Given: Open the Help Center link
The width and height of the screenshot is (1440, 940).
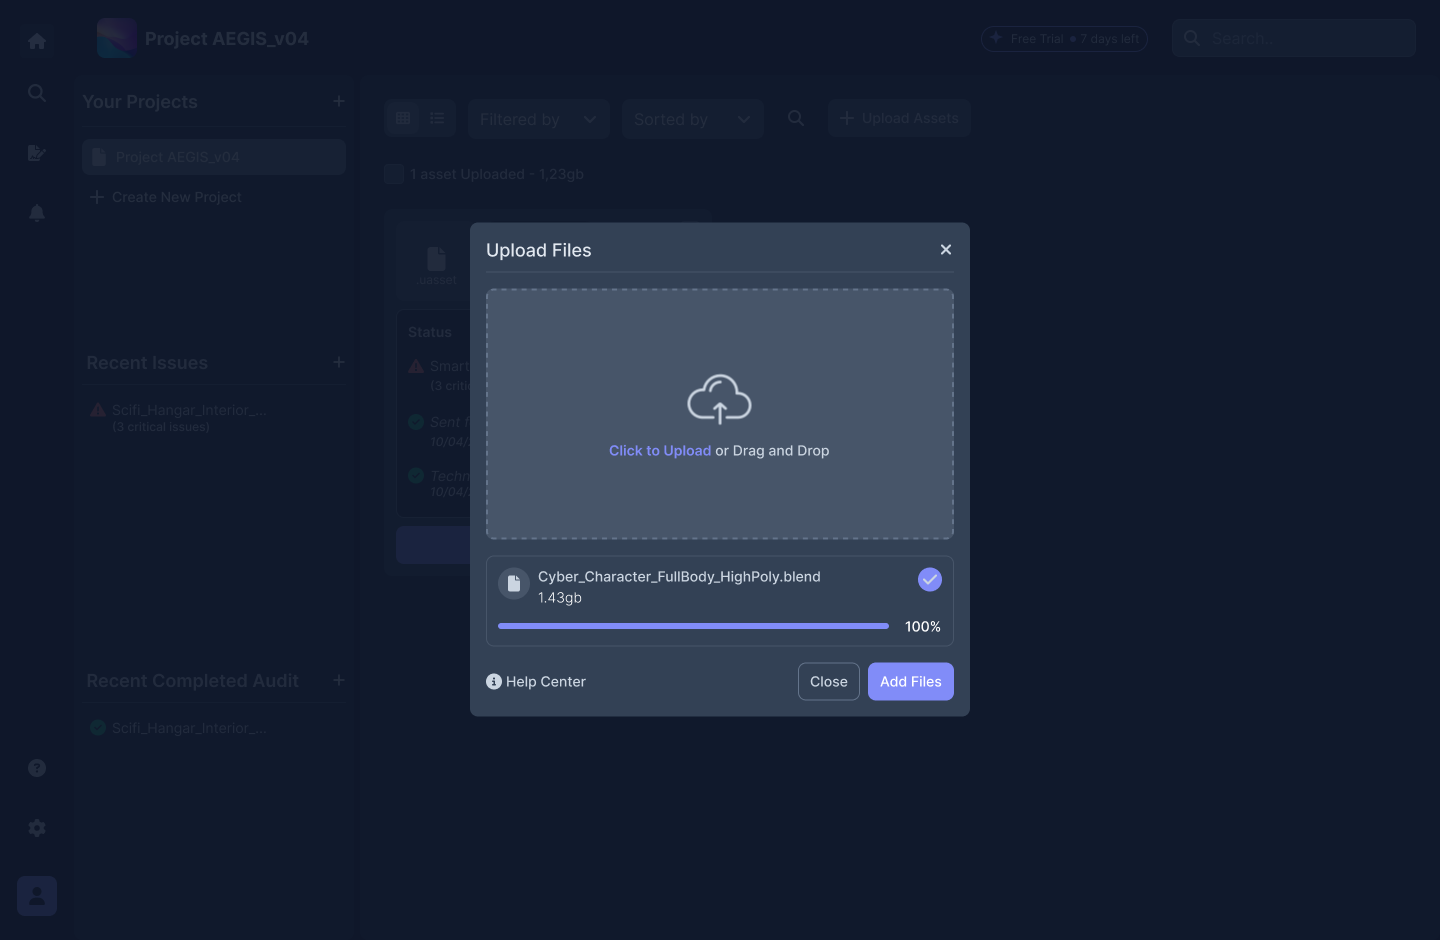Looking at the screenshot, I should coord(536,682).
